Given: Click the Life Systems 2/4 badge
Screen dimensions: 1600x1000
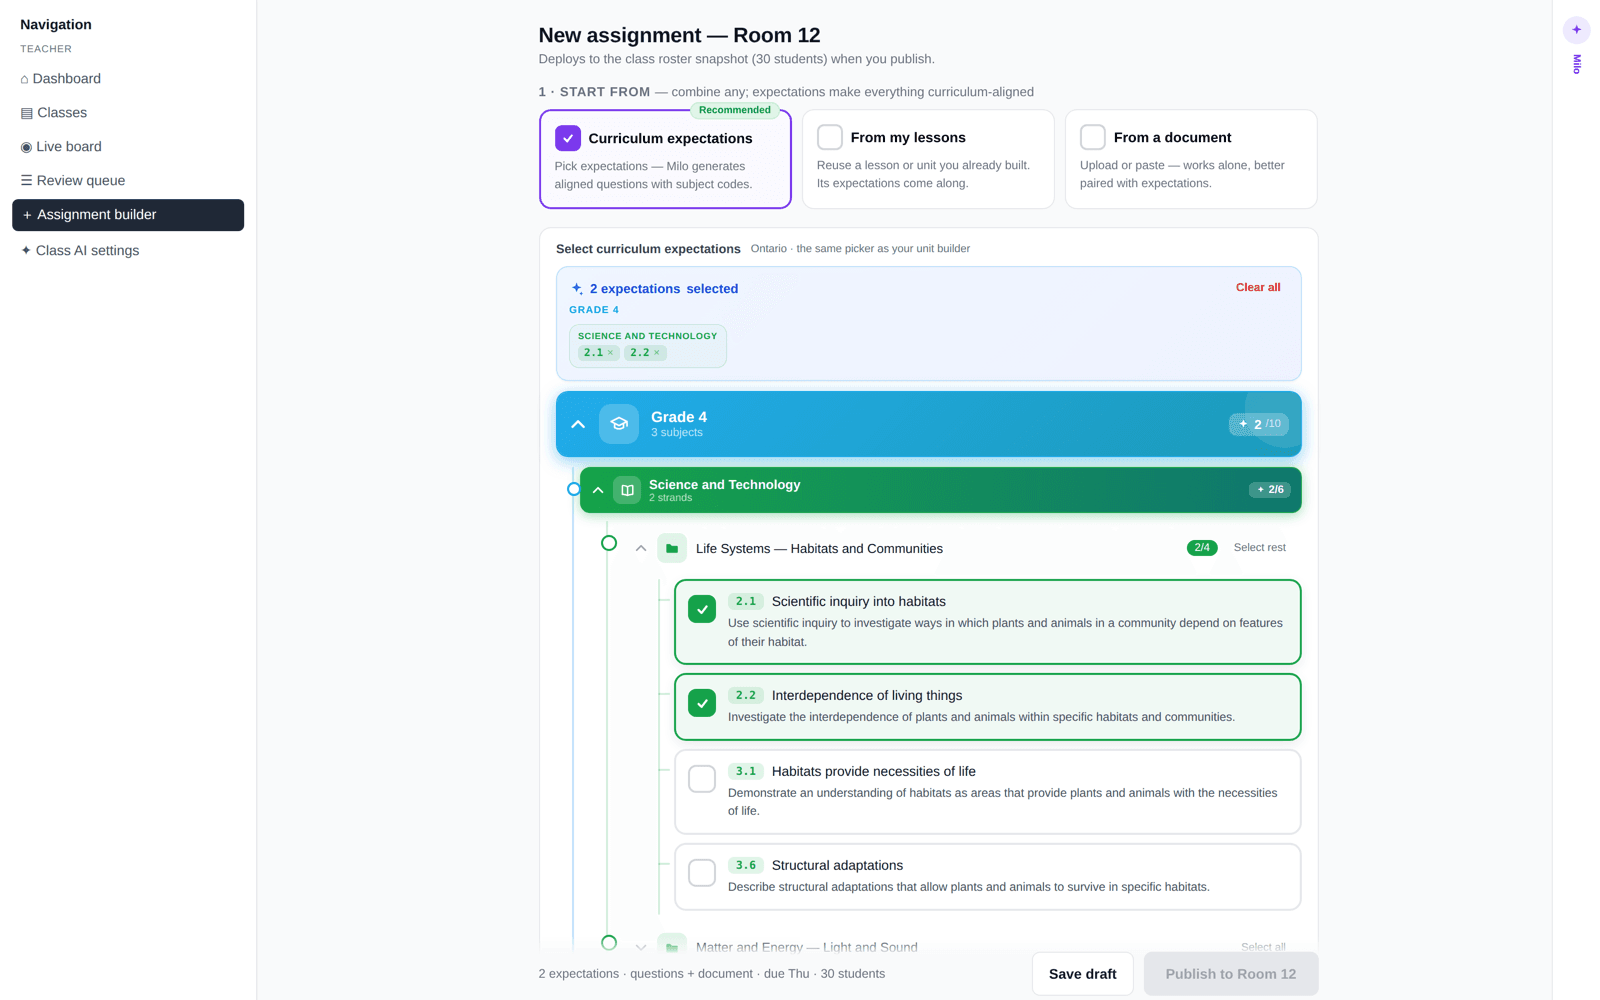Looking at the screenshot, I should pyautogui.click(x=1202, y=547).
